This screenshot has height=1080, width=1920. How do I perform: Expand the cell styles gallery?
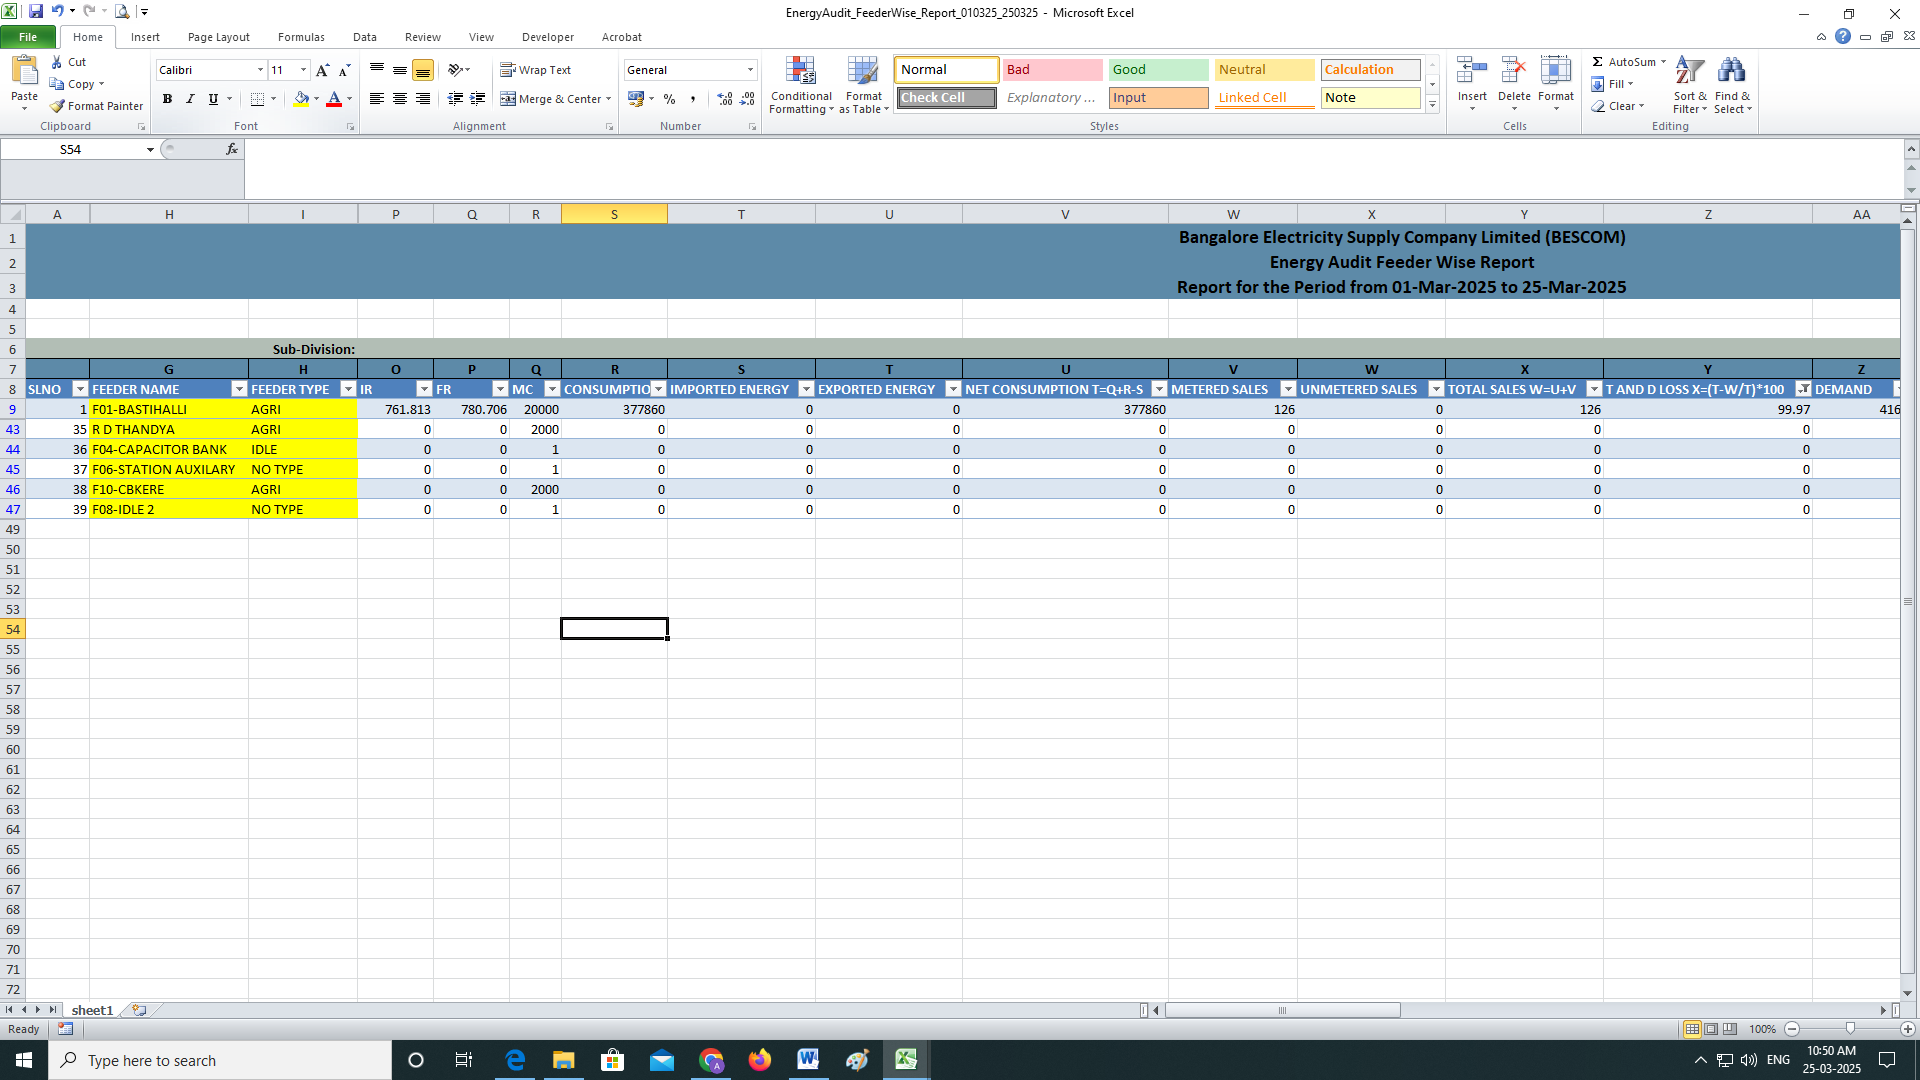click(x=1432, y=104)
